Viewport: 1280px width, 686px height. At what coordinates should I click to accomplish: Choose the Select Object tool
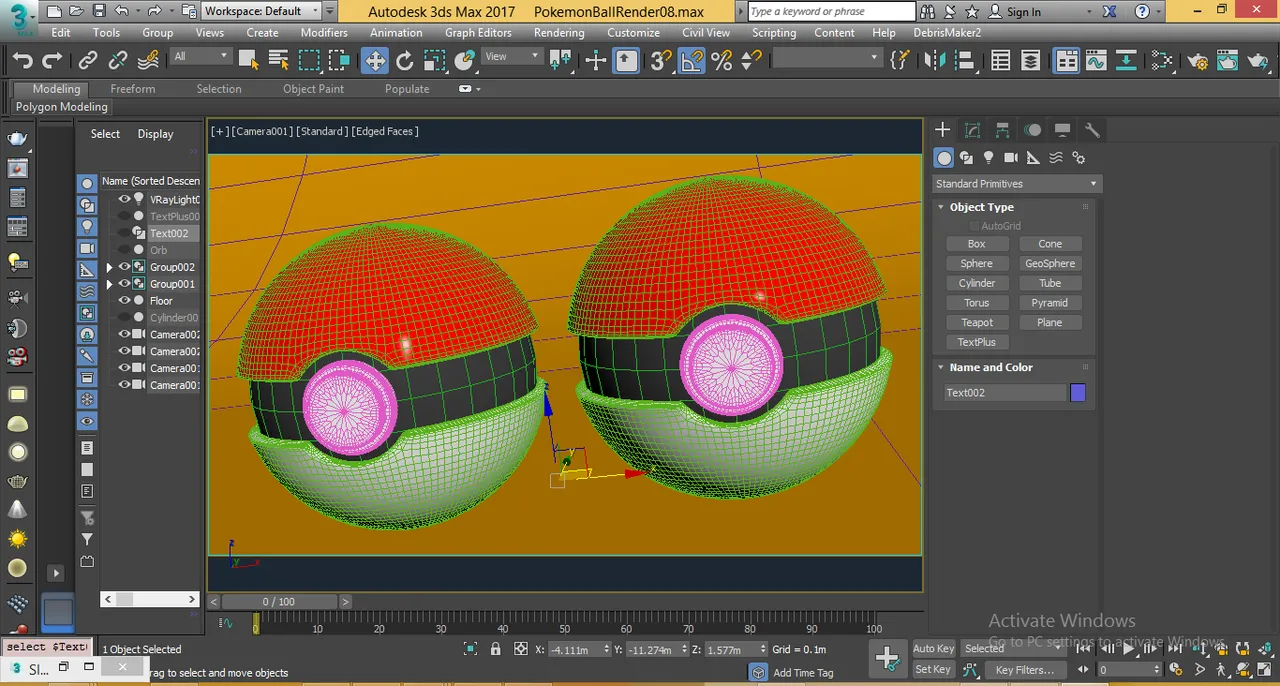pyautogui.click(x=249, y=61)
